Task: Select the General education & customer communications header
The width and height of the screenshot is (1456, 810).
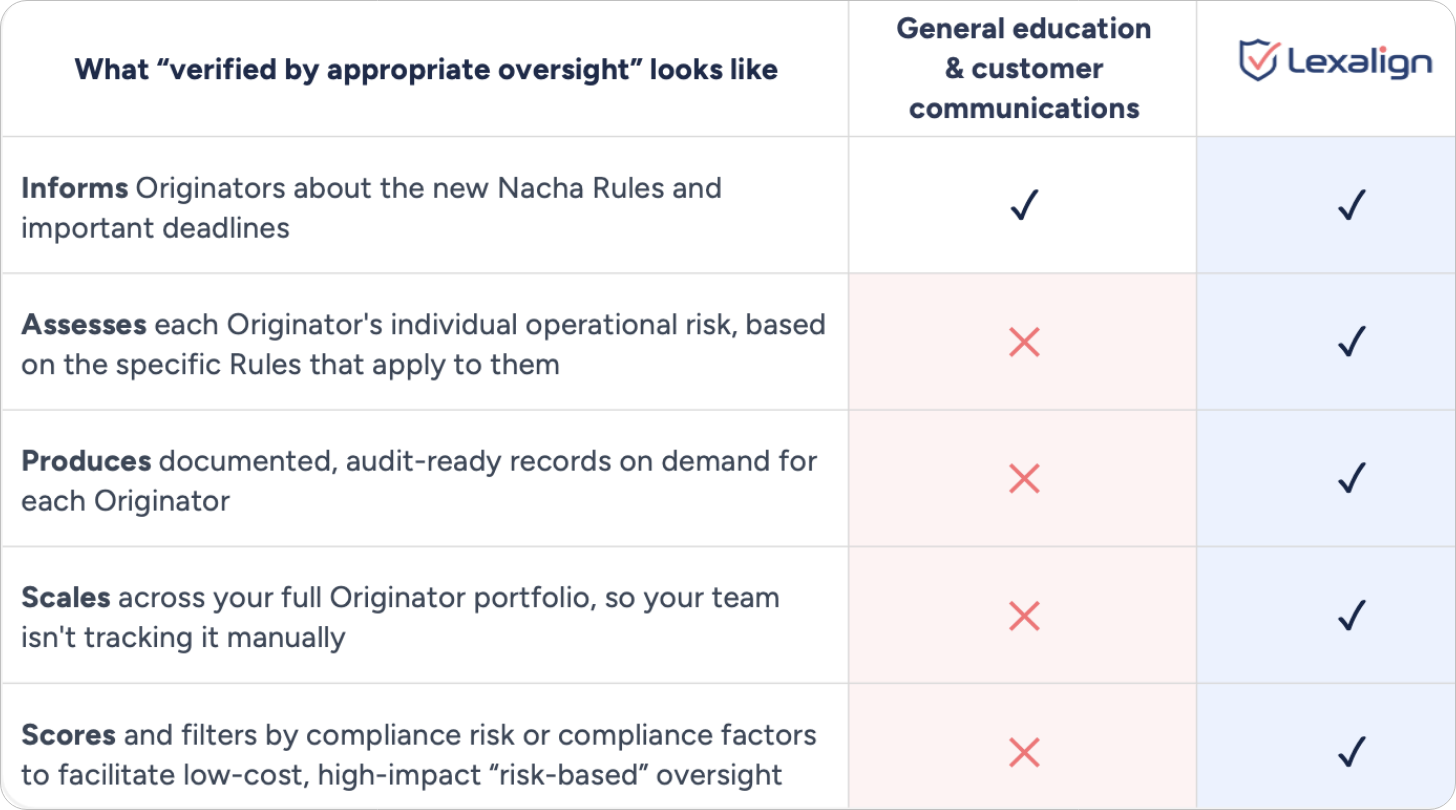Action: 1024,68
